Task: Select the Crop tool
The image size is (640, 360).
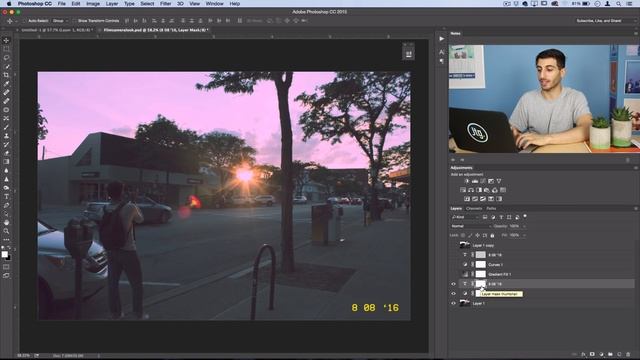Action: [x=6, y=75]
